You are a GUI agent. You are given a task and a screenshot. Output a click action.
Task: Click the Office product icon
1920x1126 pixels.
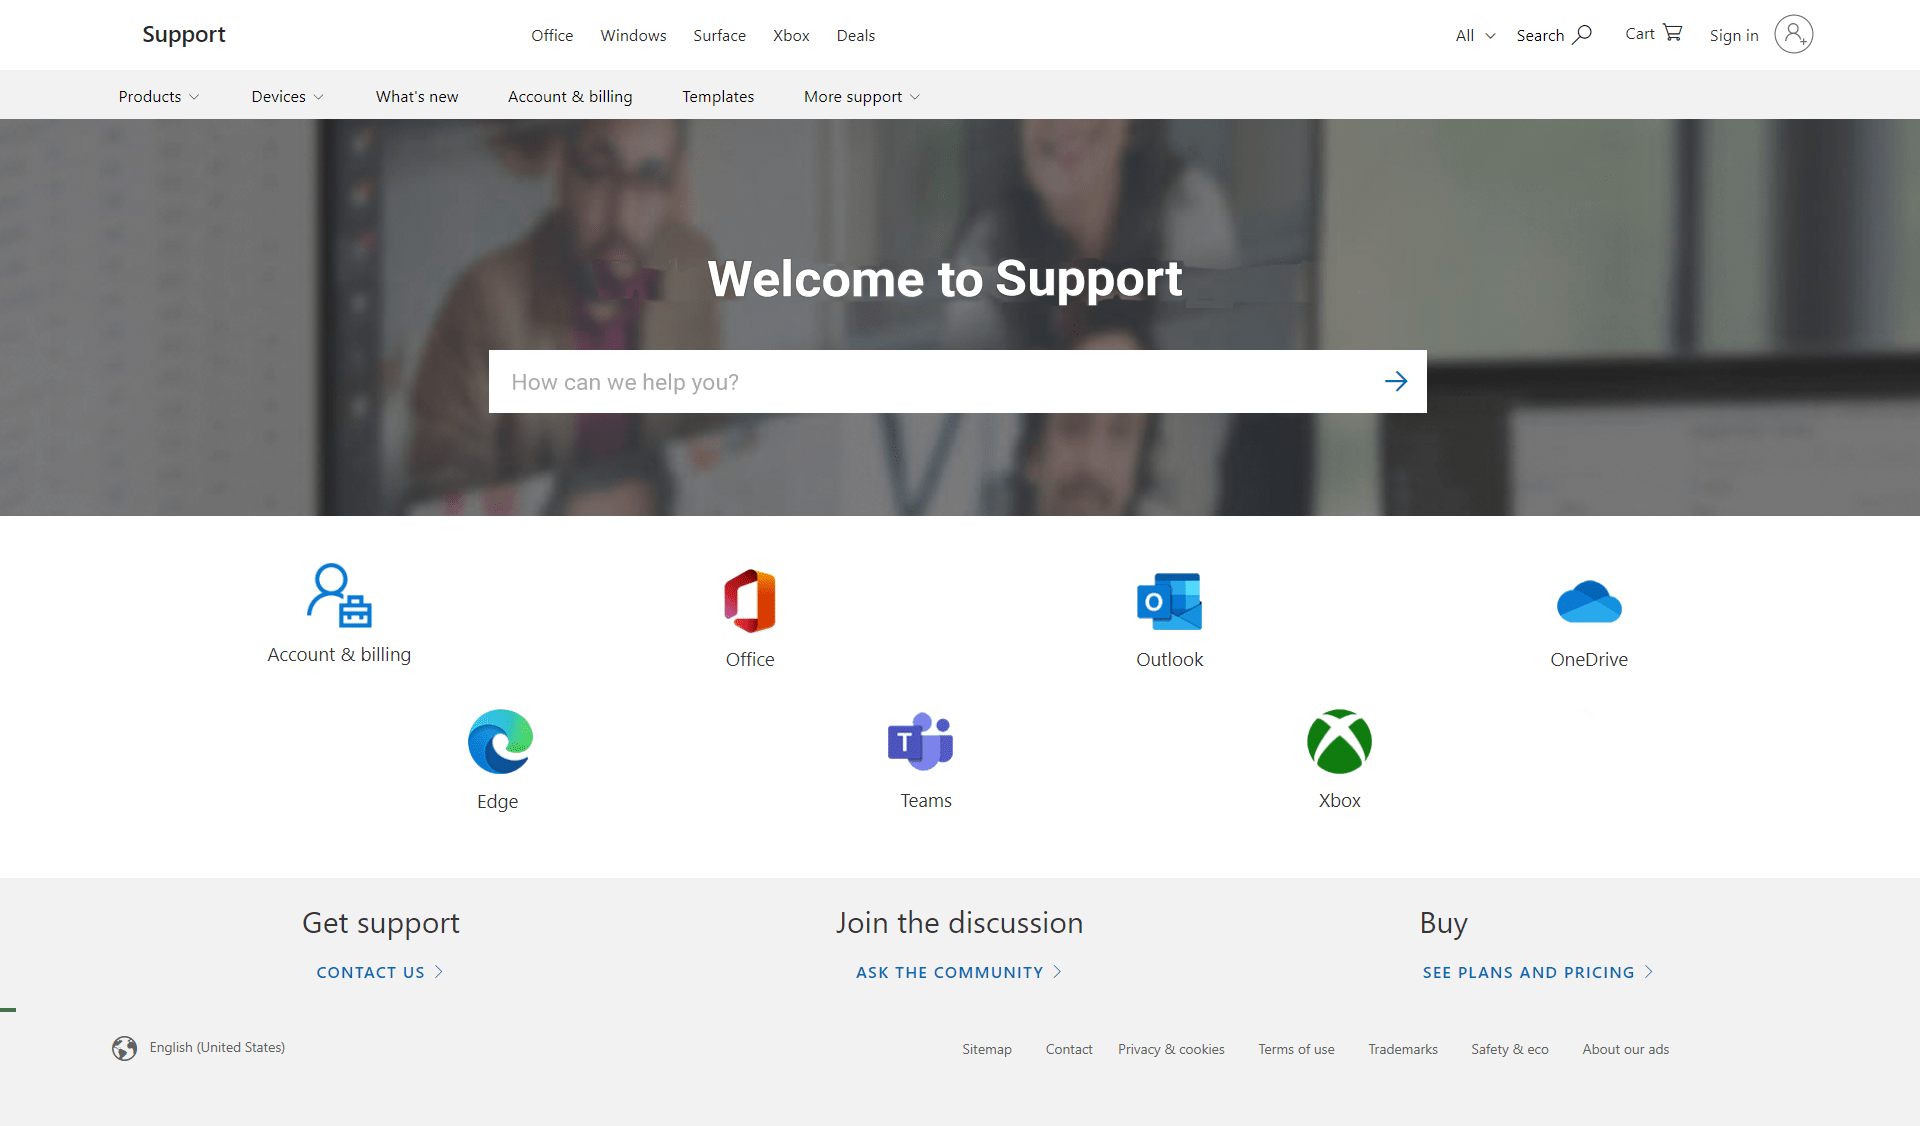[750, 601]
